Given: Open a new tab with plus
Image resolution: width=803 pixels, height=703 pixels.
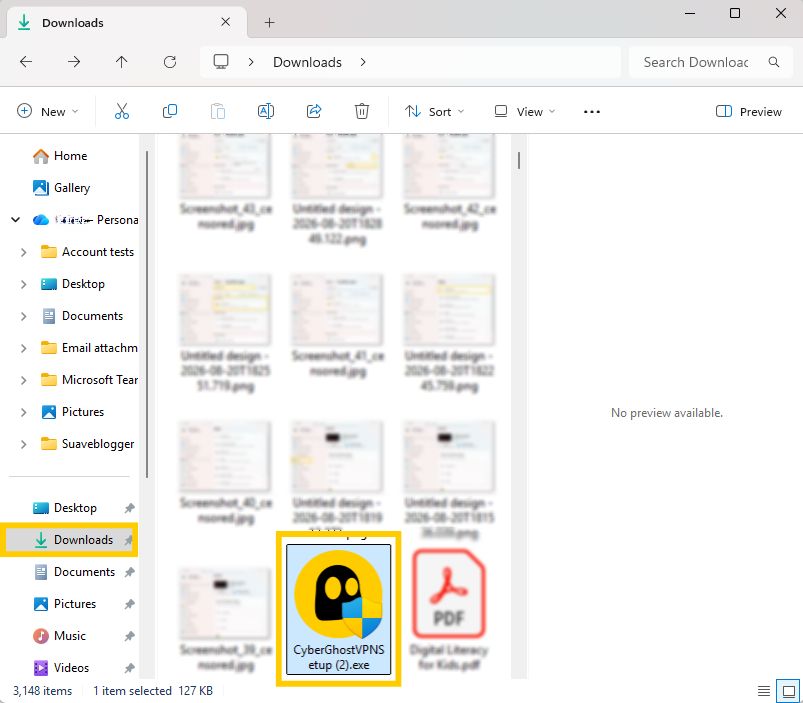Looking at the screenshot, I should [269, 23].
